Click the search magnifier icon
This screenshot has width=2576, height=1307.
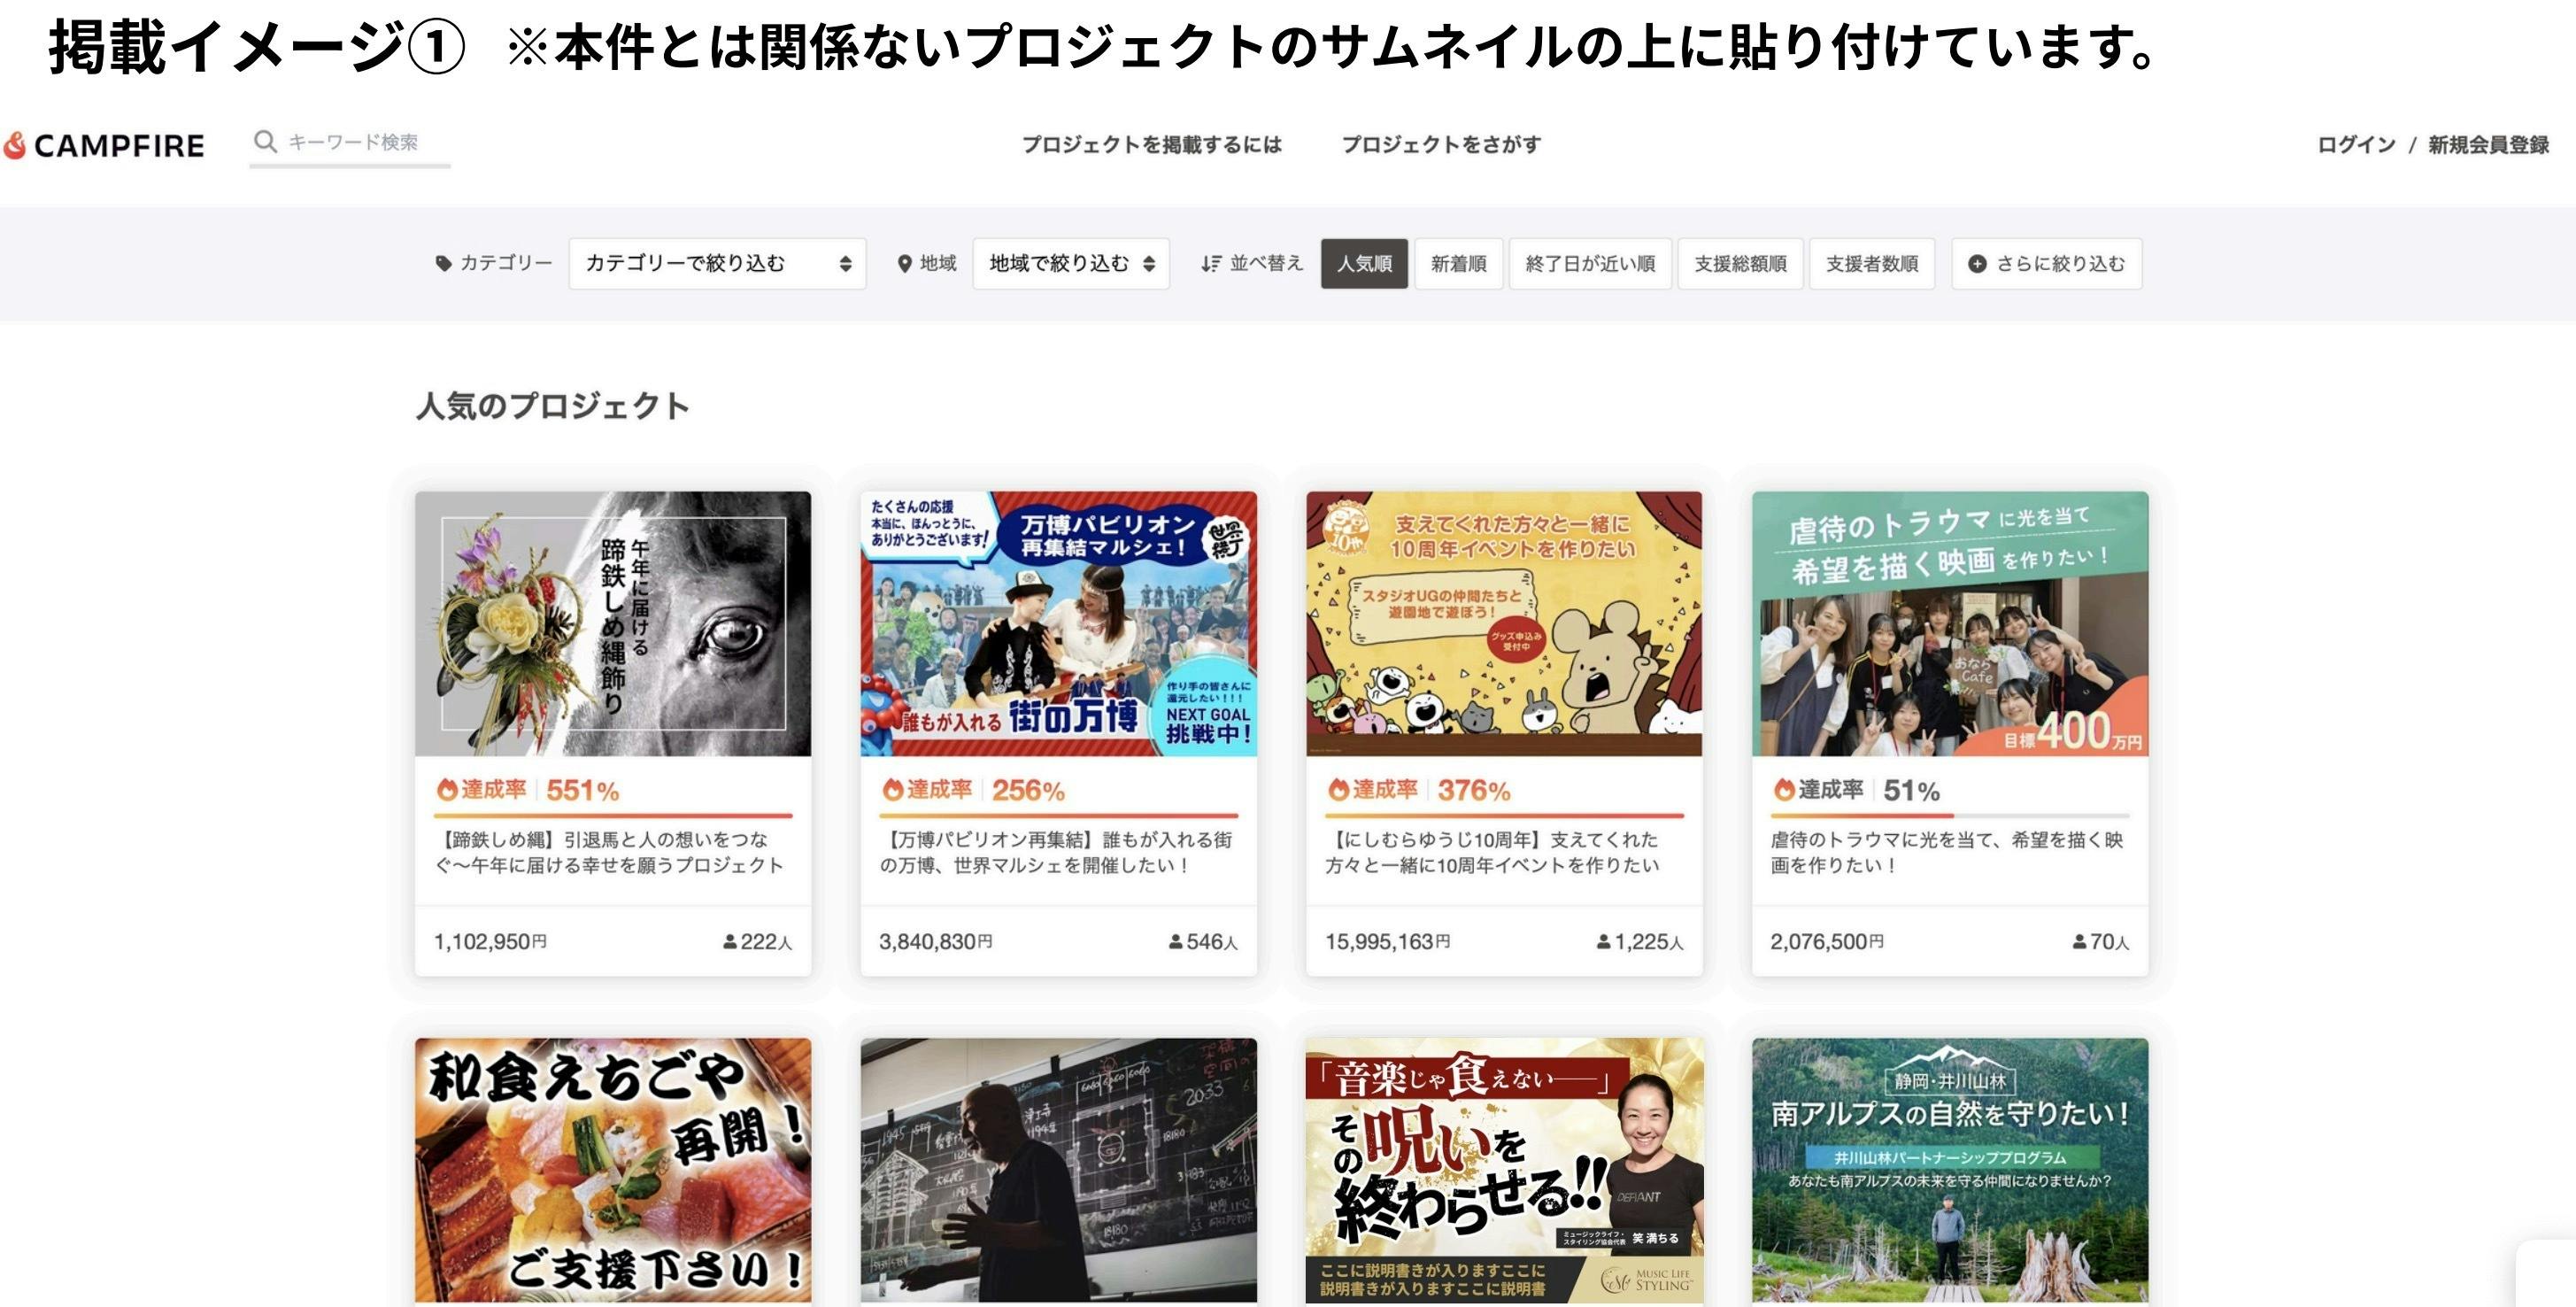(x=265, y=142)
